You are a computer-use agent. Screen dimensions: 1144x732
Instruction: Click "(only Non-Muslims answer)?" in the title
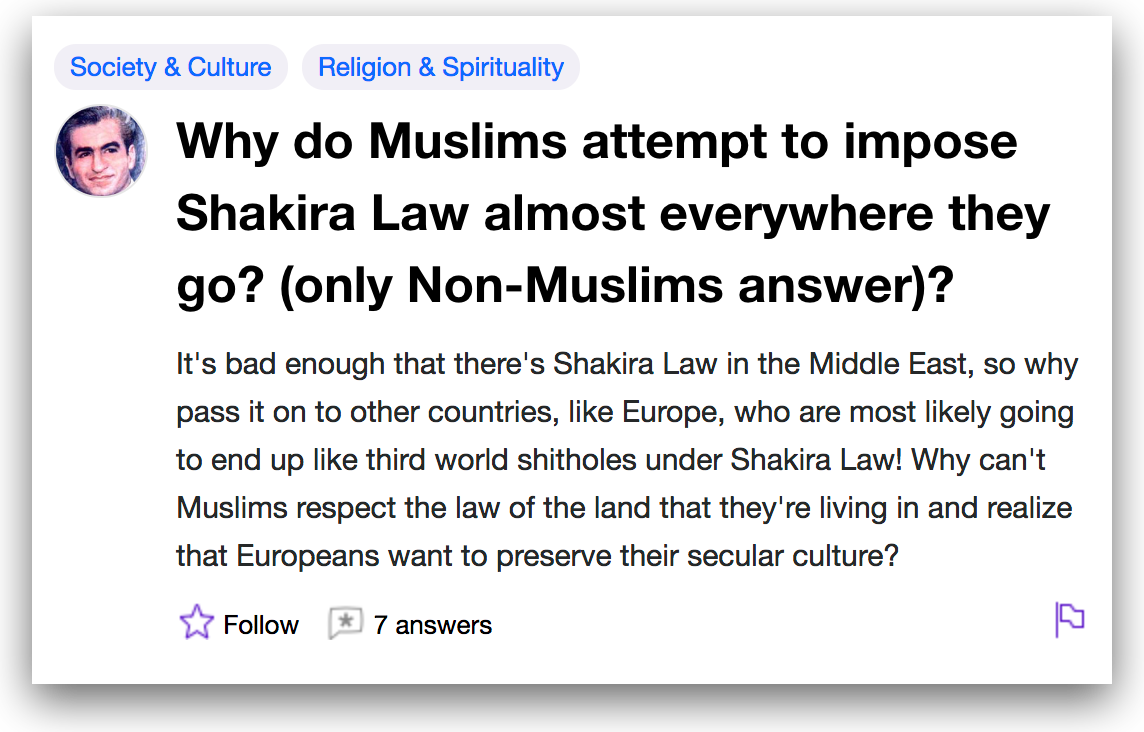(x=617, y=285)
